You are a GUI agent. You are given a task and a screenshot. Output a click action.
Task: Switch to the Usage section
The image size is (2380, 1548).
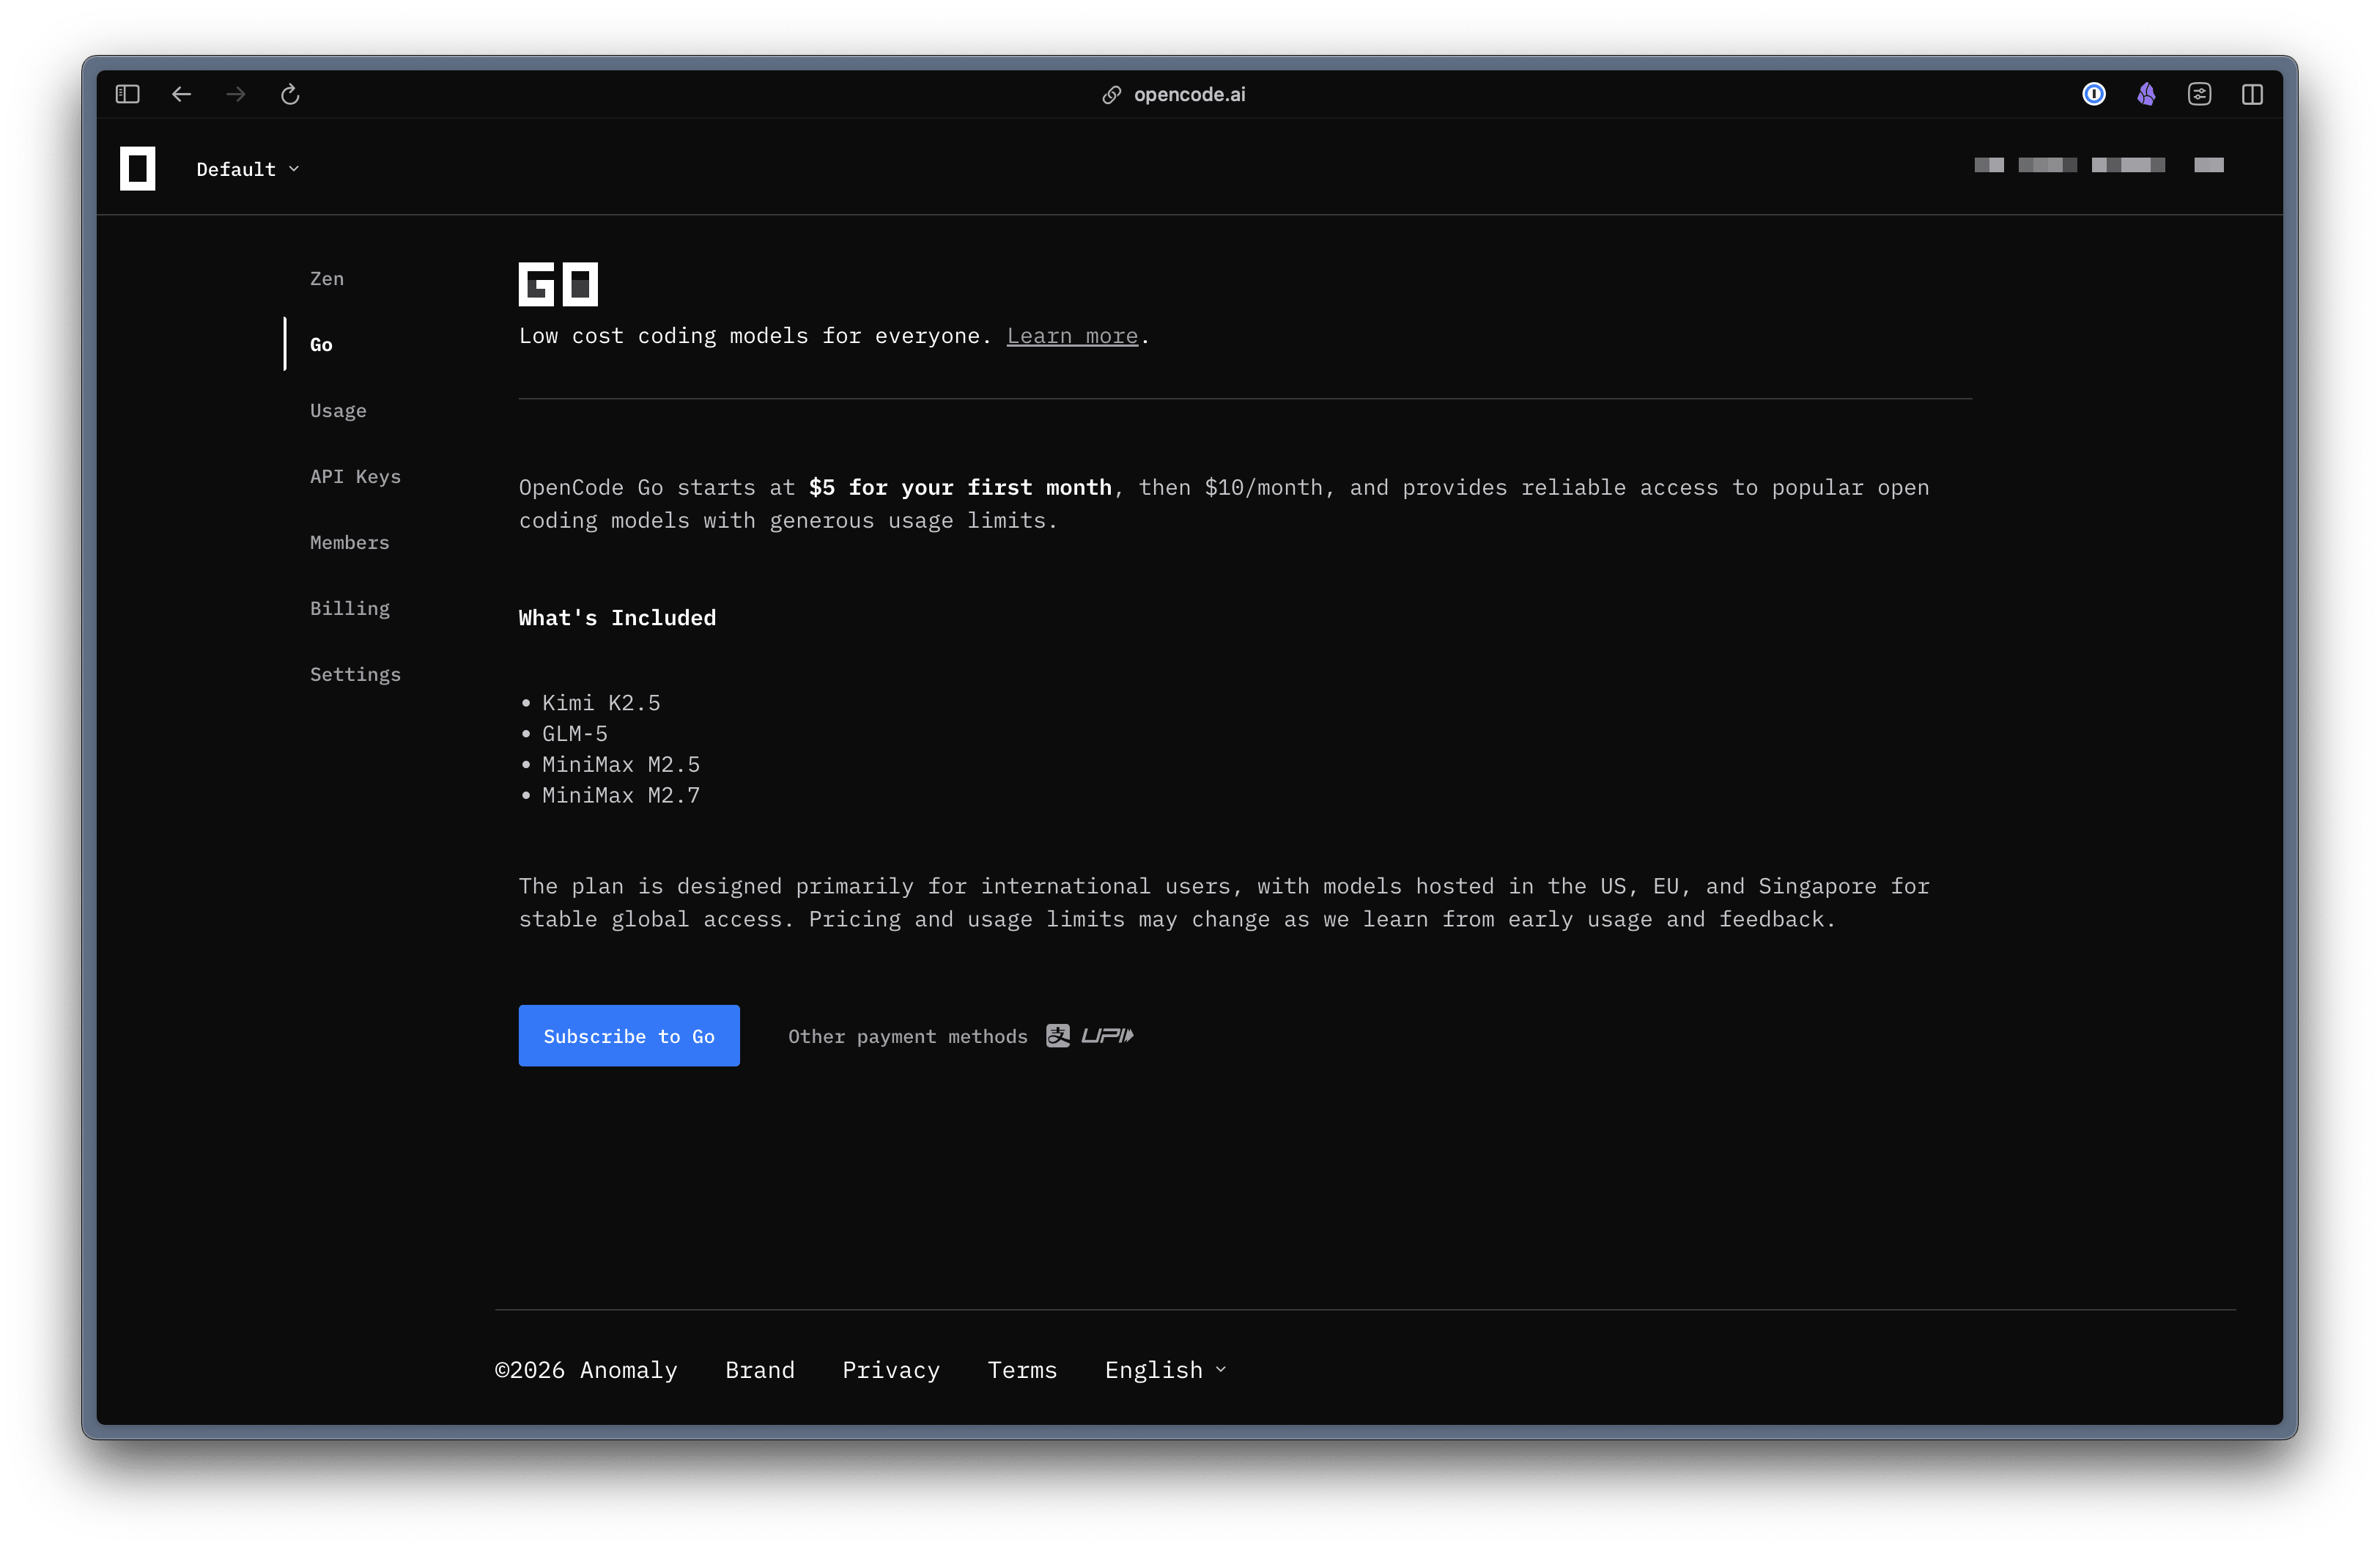point(338,411)
